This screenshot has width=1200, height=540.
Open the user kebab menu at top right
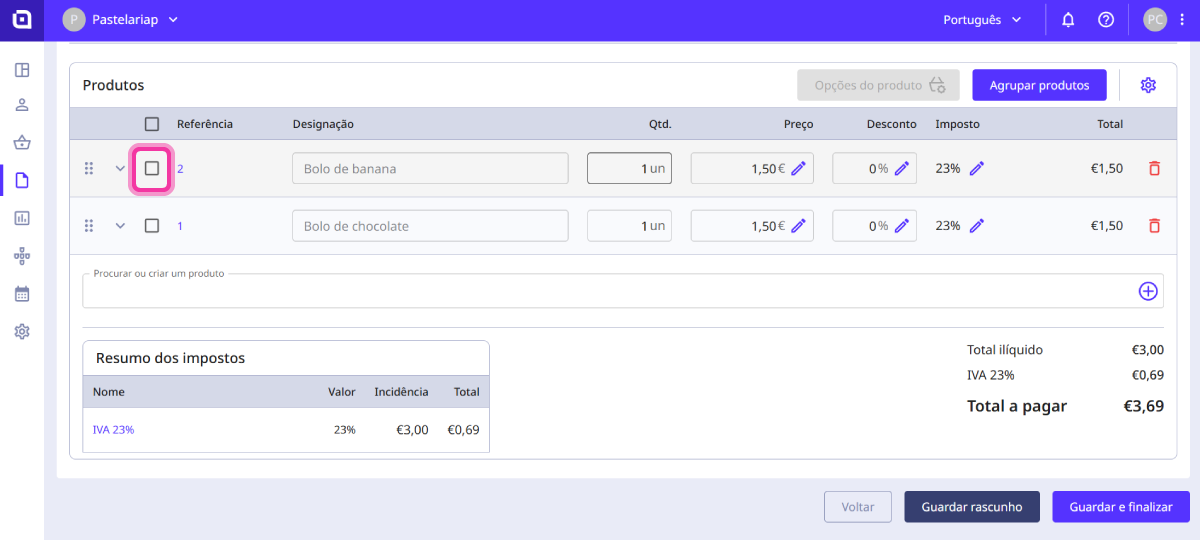coord(1182,20)
